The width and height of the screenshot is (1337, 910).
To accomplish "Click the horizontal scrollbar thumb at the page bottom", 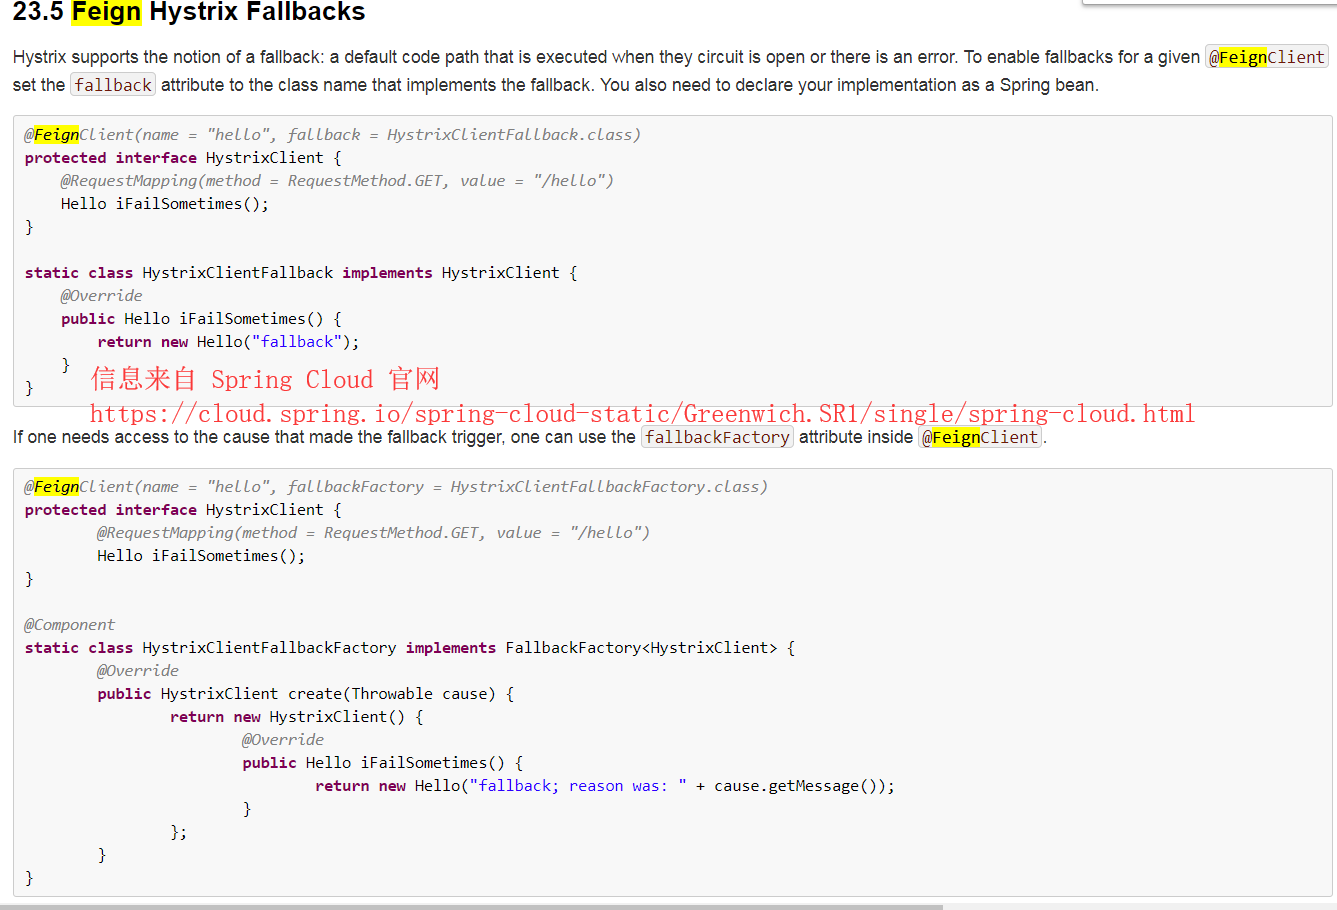I will click(x=471, y=907).
